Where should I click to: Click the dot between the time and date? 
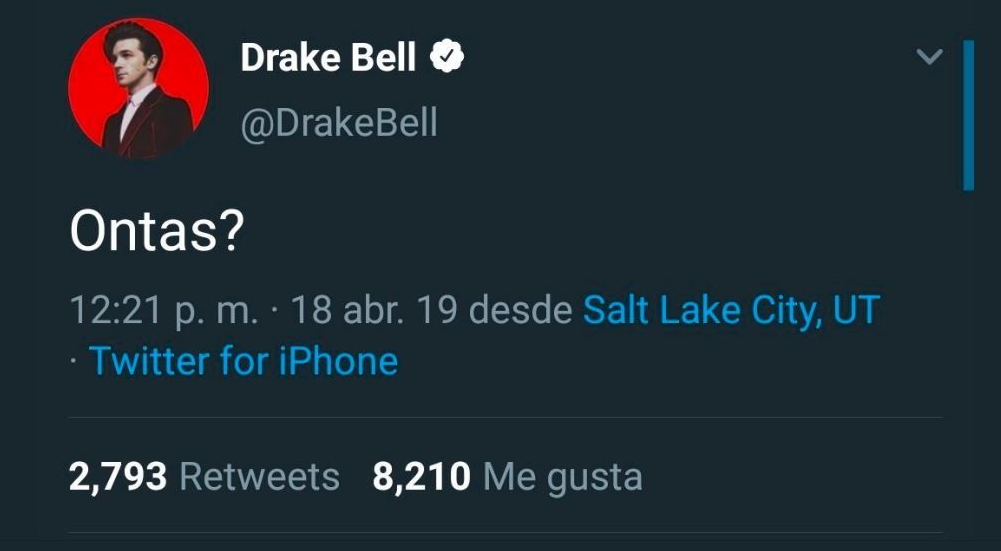[275, 311]
